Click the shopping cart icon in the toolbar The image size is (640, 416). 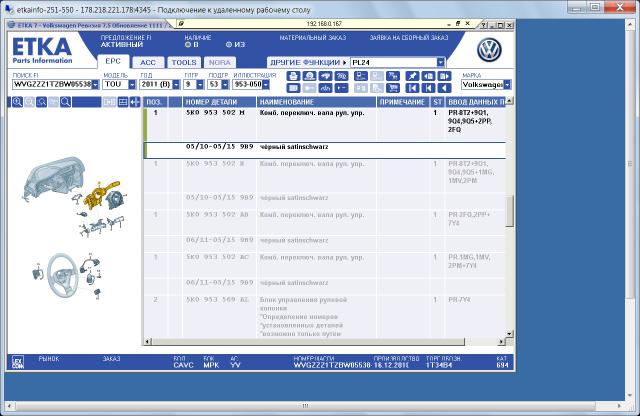[393, 88]
